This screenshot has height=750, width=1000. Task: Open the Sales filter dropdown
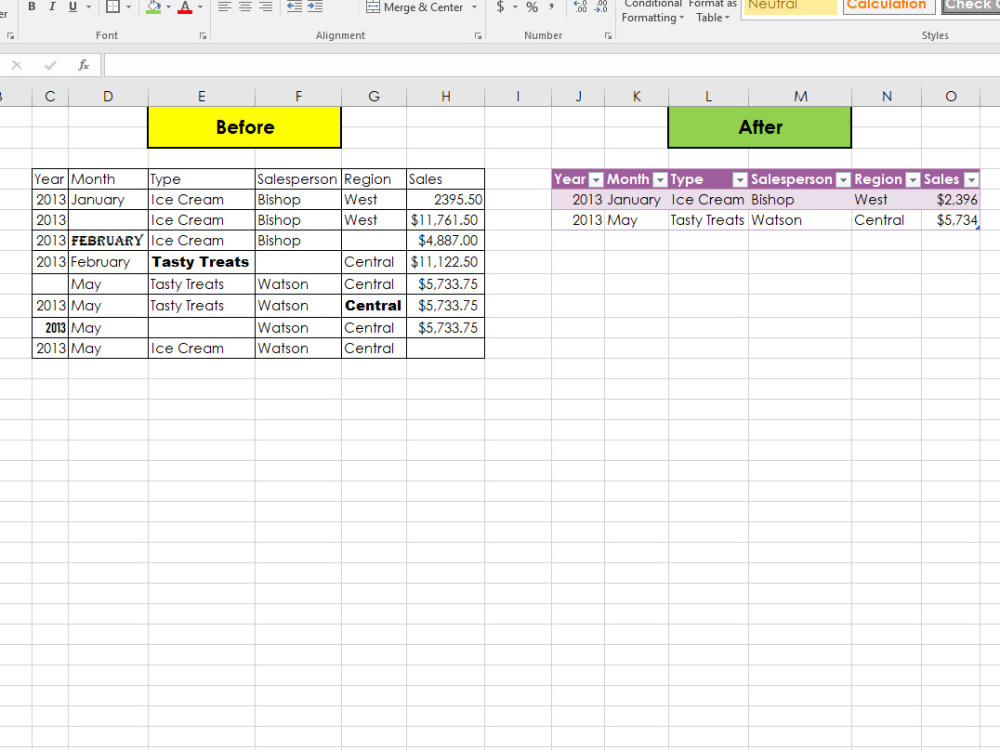tap(971, 180)
